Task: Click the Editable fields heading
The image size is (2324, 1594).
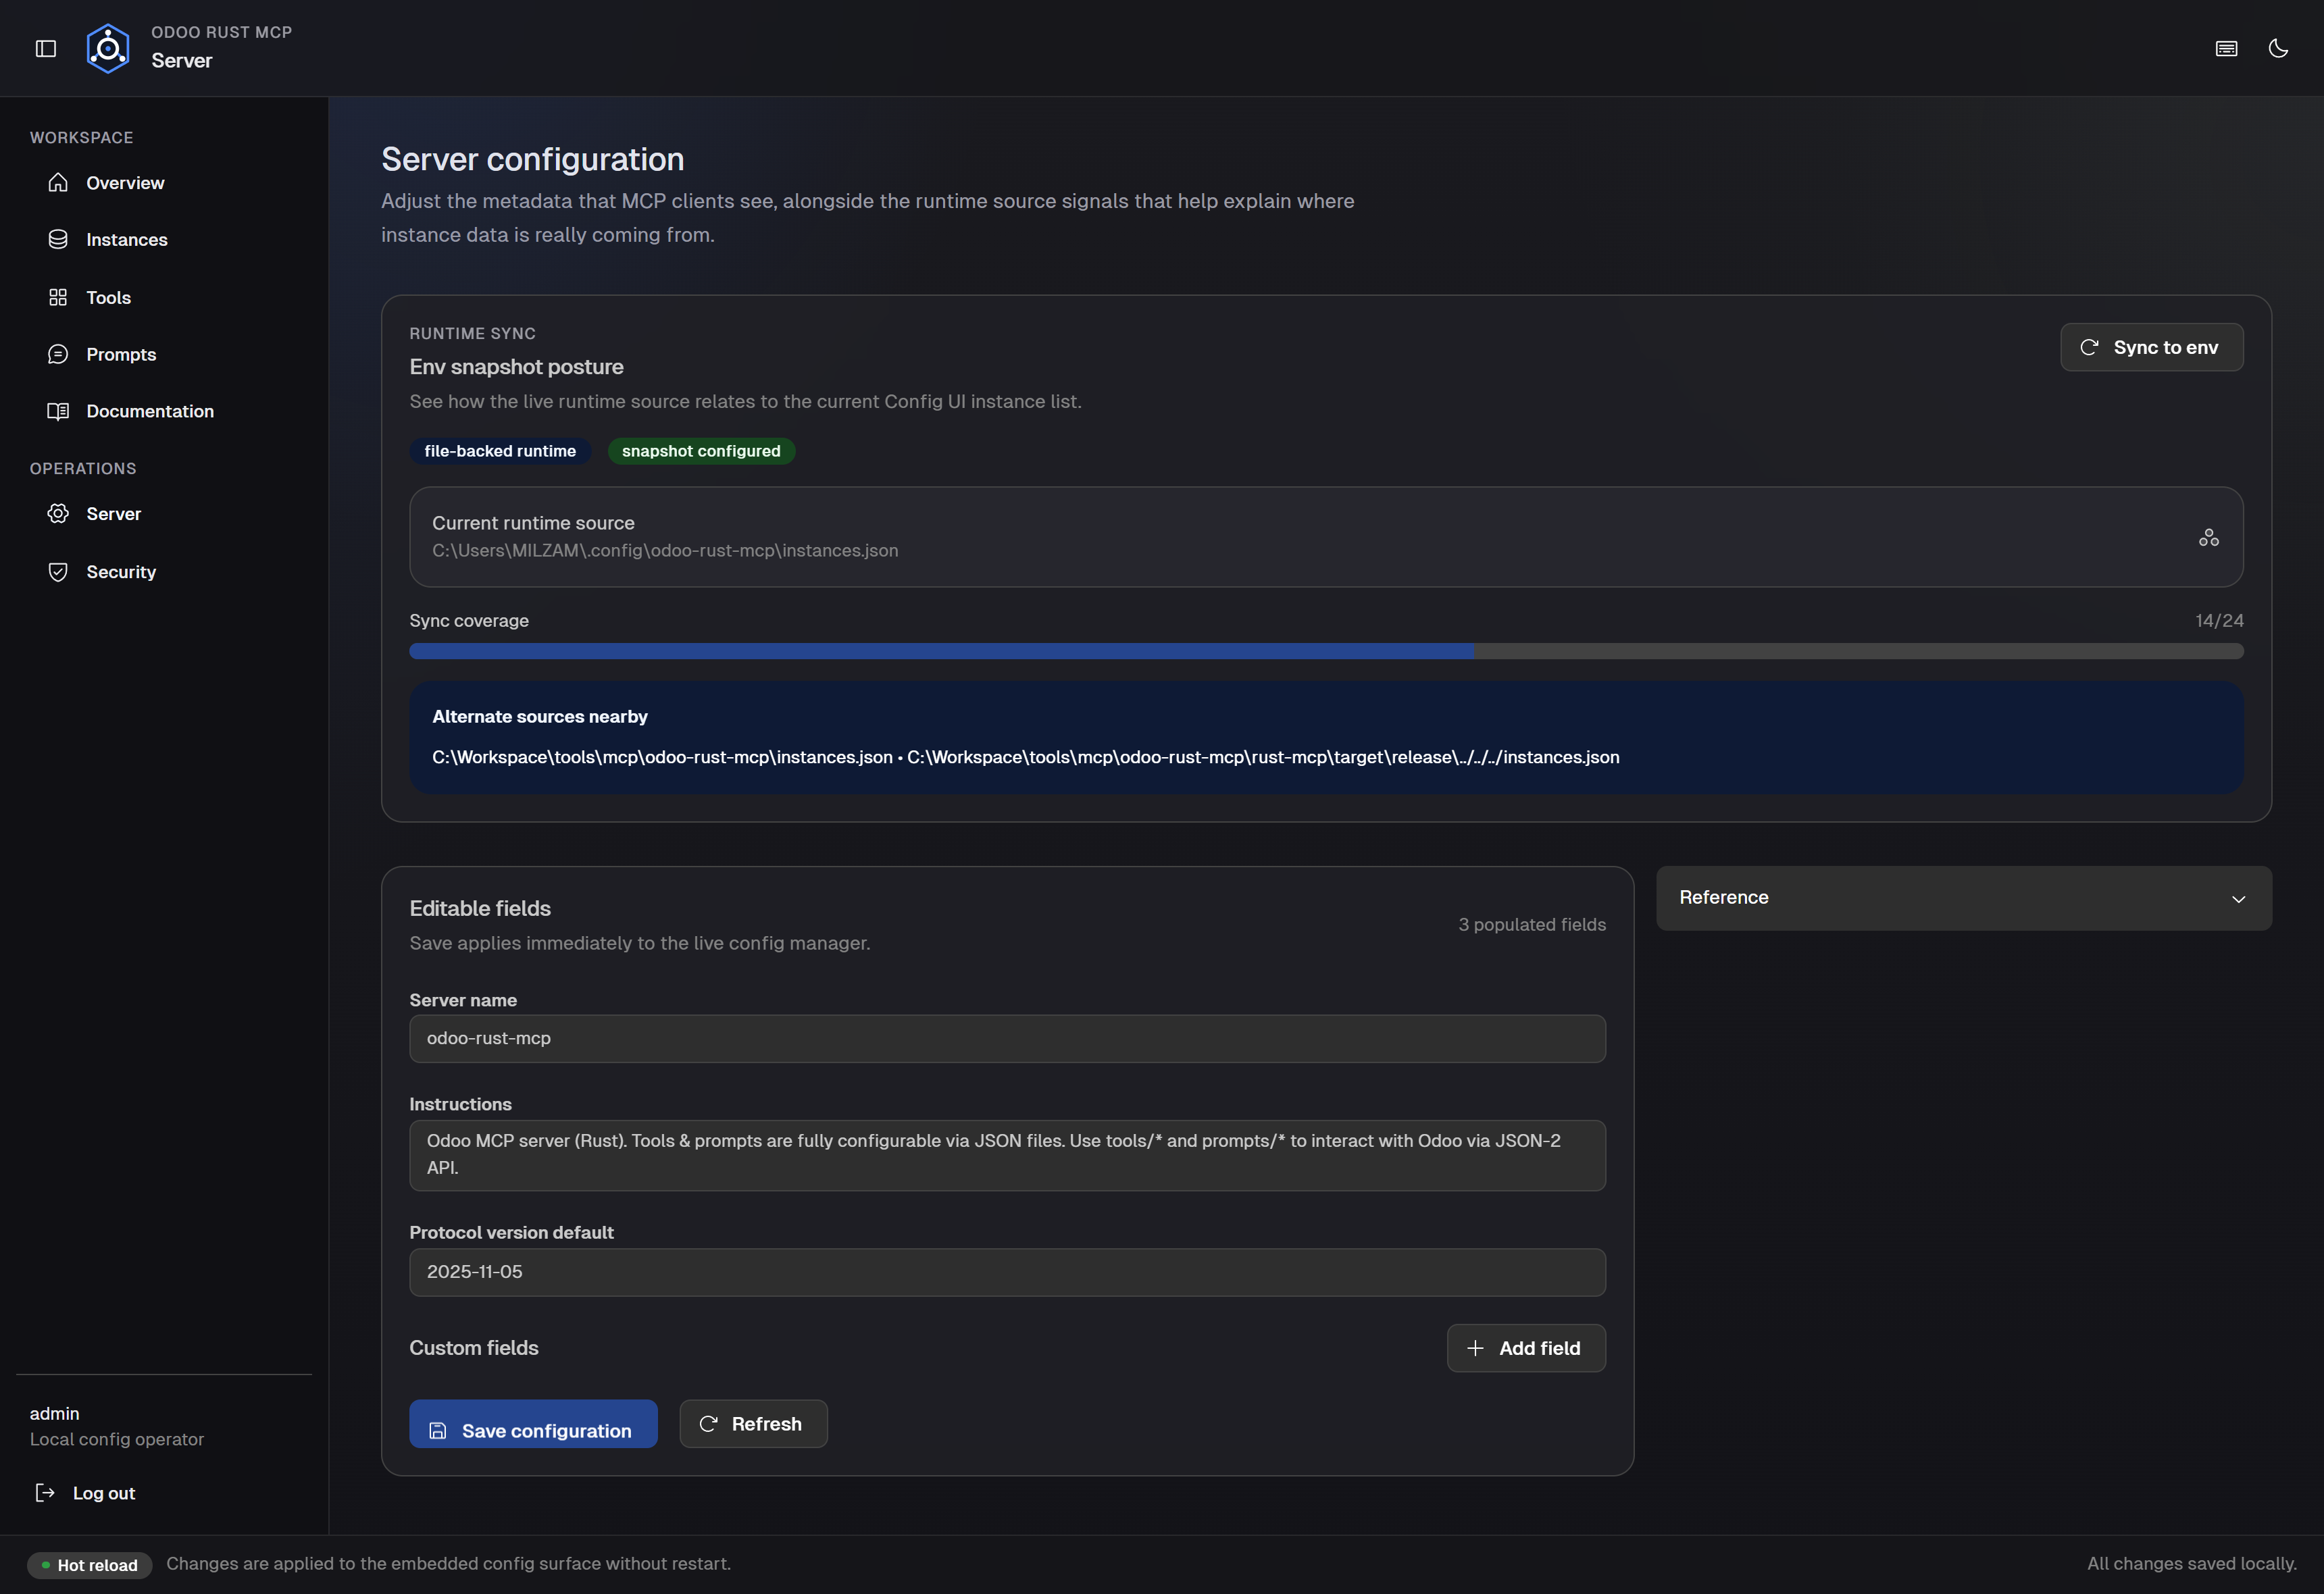Action: click(480, 908)
